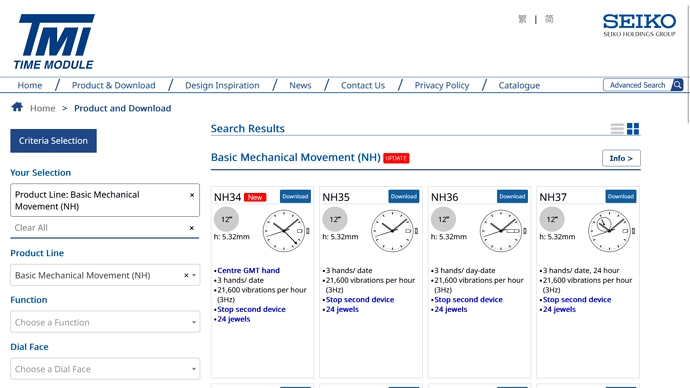Open 24 jewels link on NH34
This screenshot has width=690, height=388.
[234, 319]
